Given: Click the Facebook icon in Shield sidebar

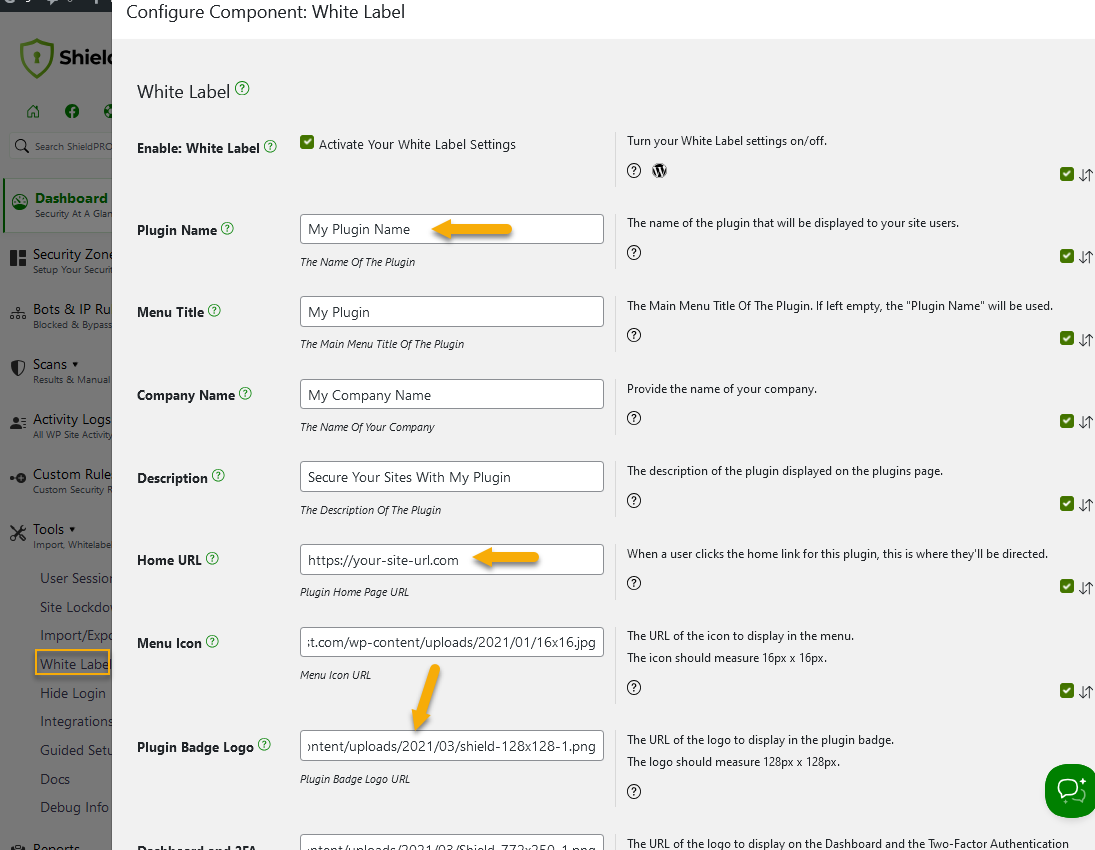Looking at the screenshot, I should pos(72,111).
